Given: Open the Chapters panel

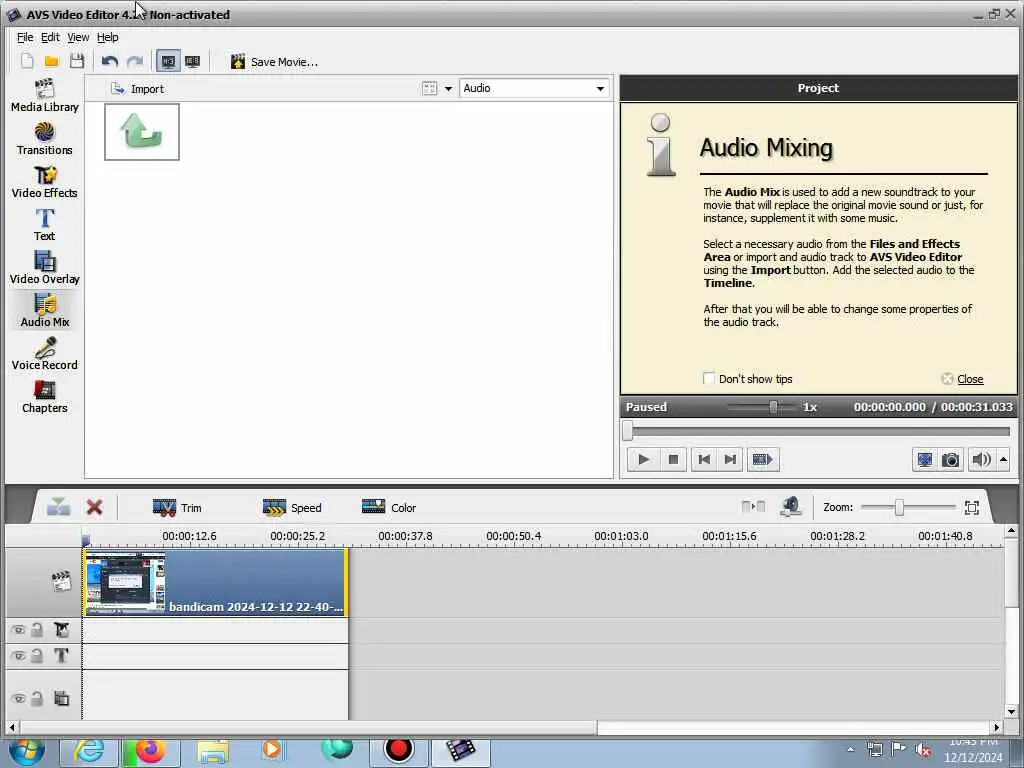Looking at the screenshot, I should click(x=44, y=396).
